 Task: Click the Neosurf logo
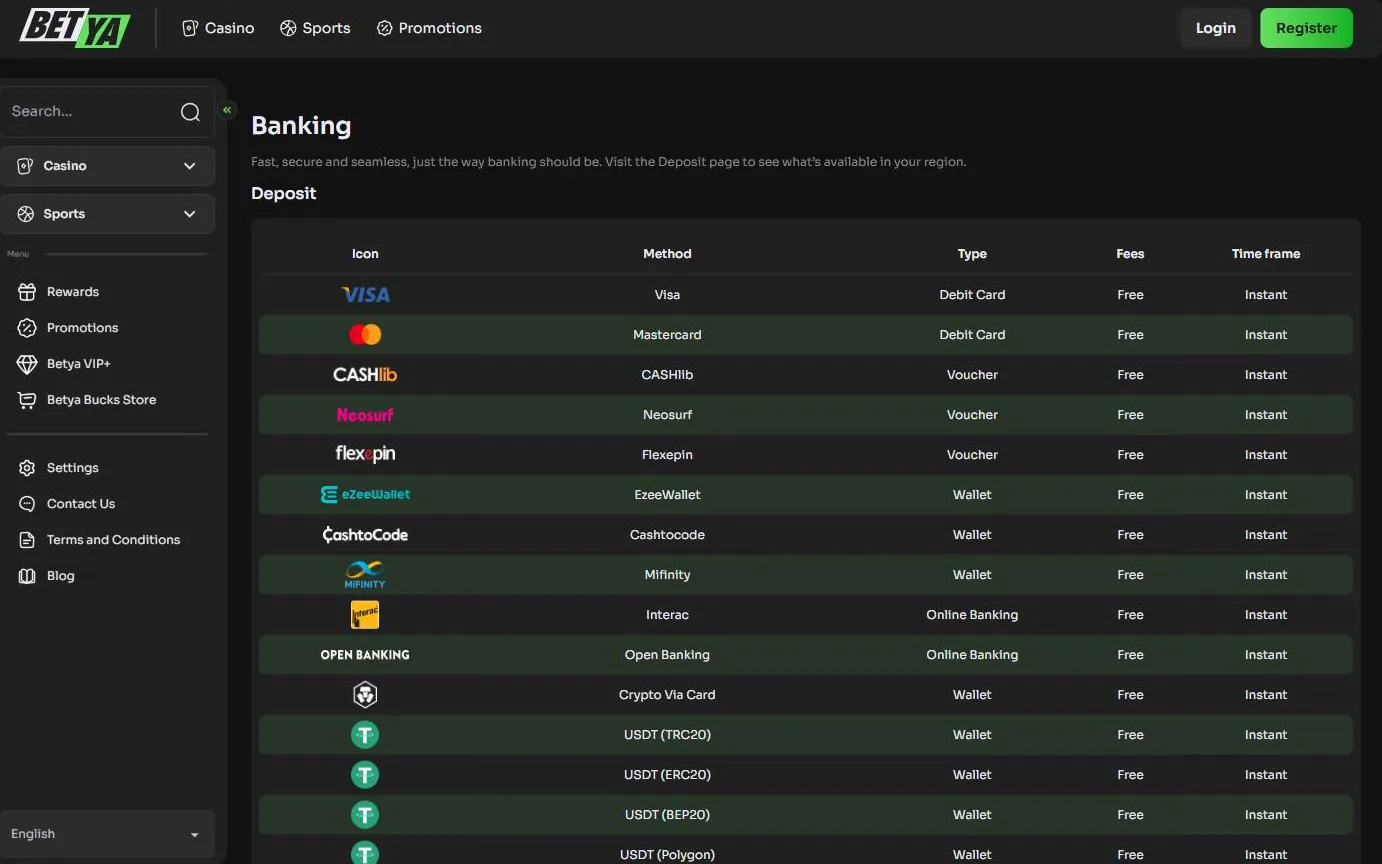365,415
